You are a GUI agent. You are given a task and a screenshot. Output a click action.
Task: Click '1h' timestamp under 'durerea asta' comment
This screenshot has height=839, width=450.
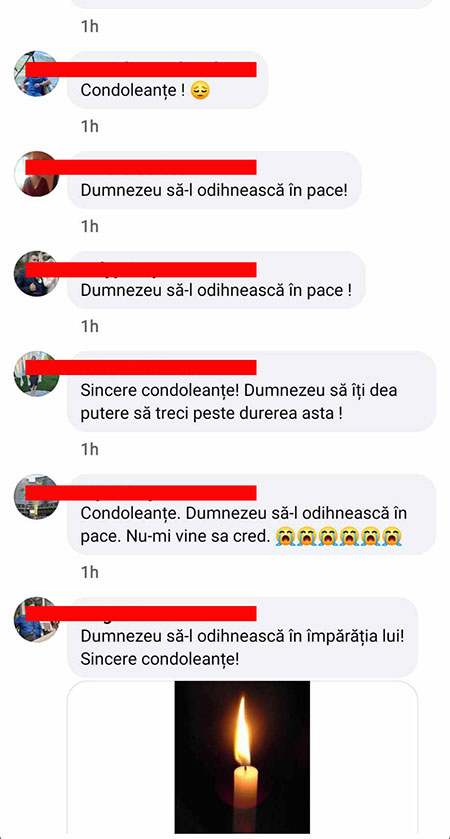90,449
